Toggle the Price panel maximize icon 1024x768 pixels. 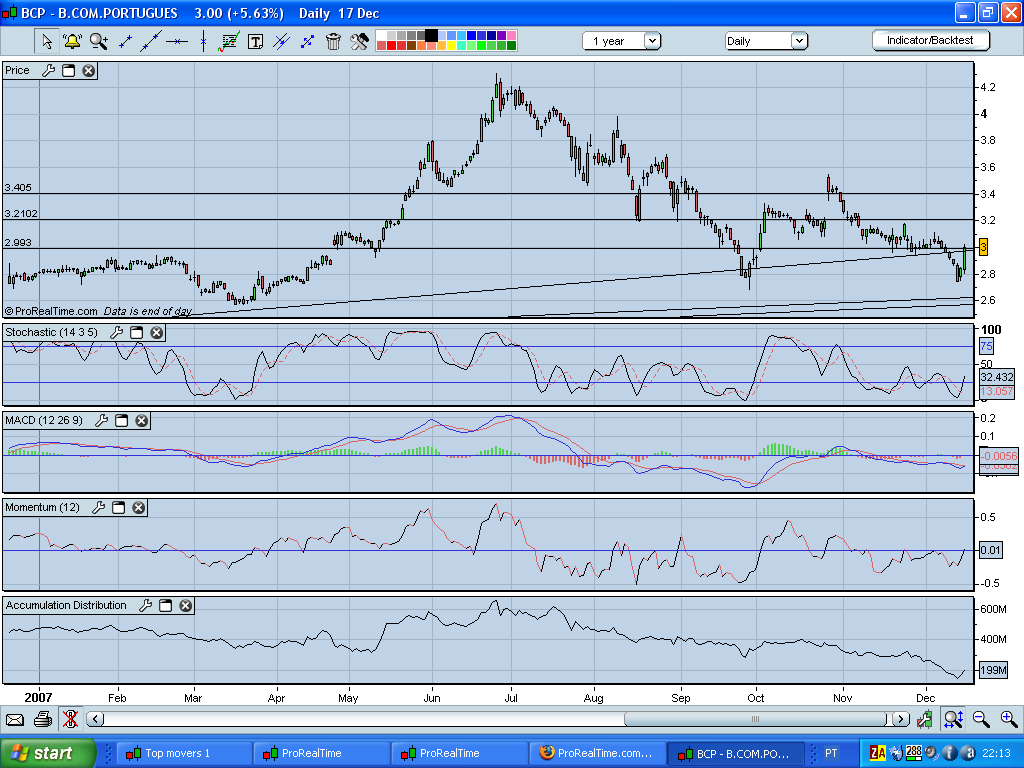coord(69,71)
